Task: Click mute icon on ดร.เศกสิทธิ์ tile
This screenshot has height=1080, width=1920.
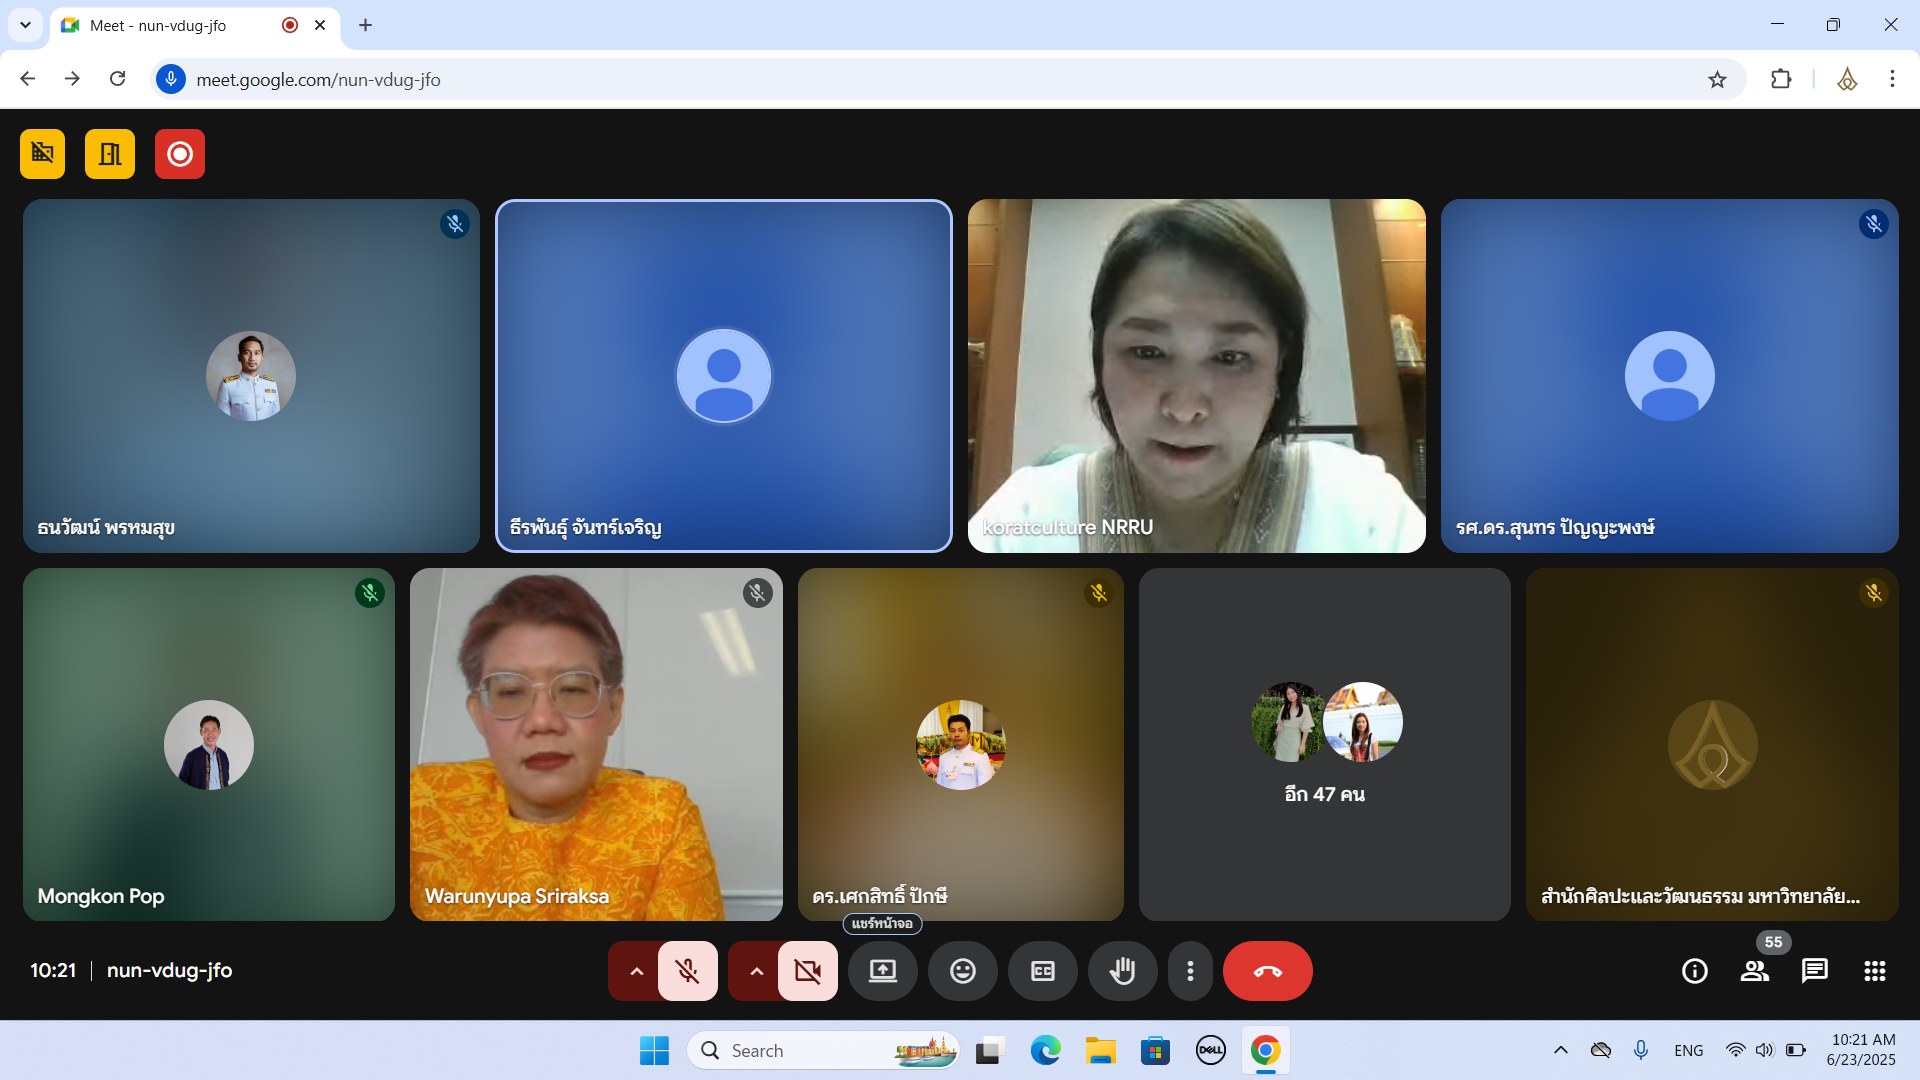Action: [1099, 593]
